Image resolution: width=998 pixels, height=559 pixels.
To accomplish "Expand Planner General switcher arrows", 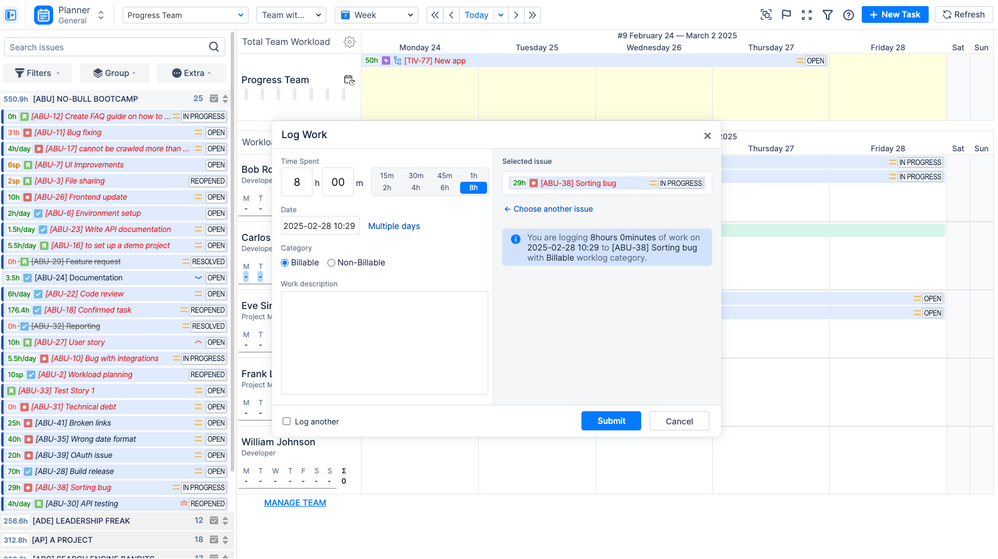I will click(101, 15).
